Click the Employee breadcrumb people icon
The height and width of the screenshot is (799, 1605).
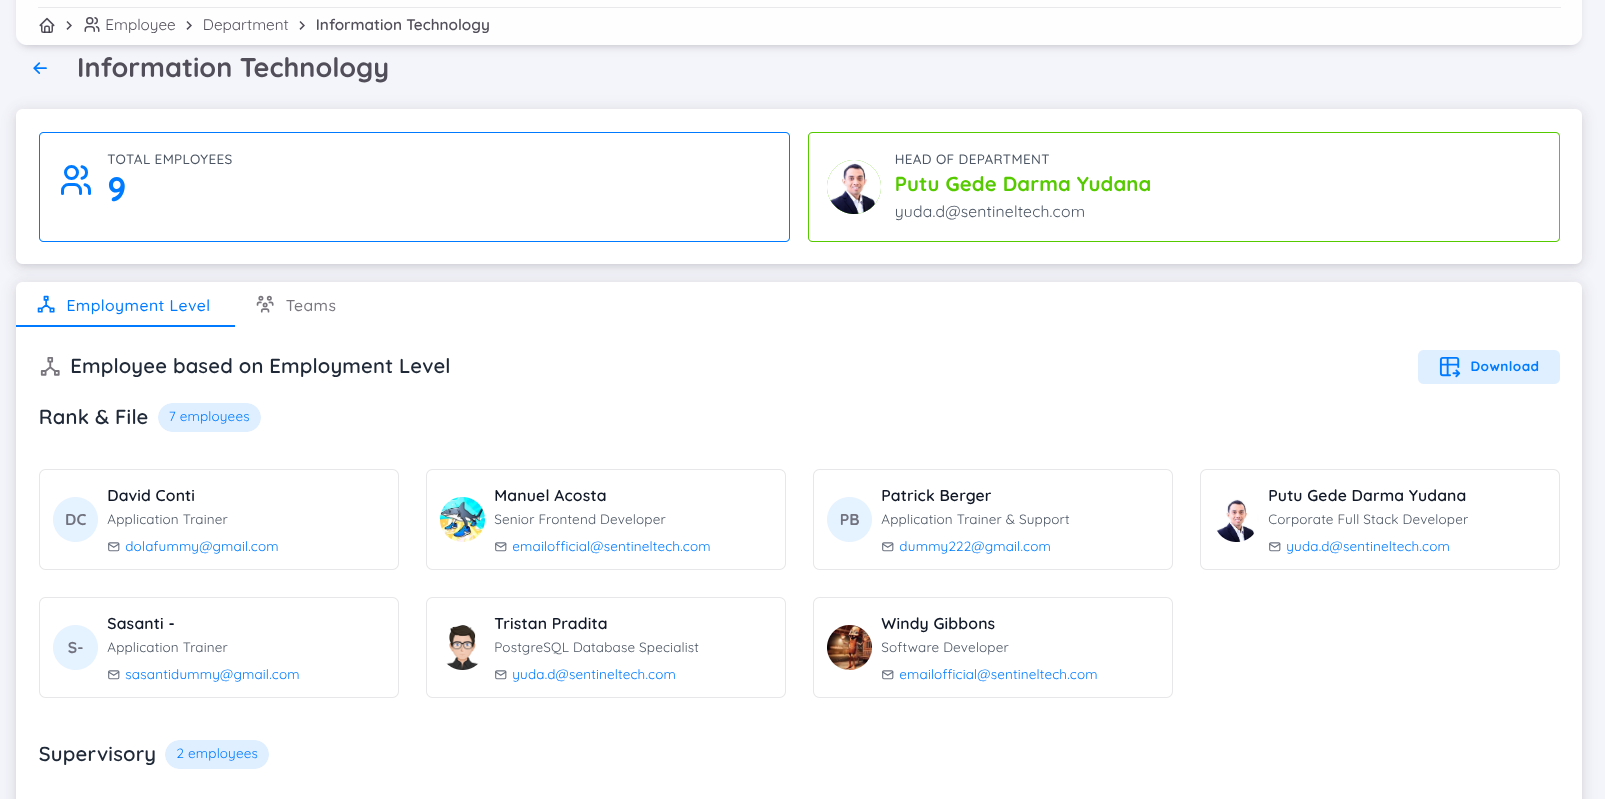[92, 25]
